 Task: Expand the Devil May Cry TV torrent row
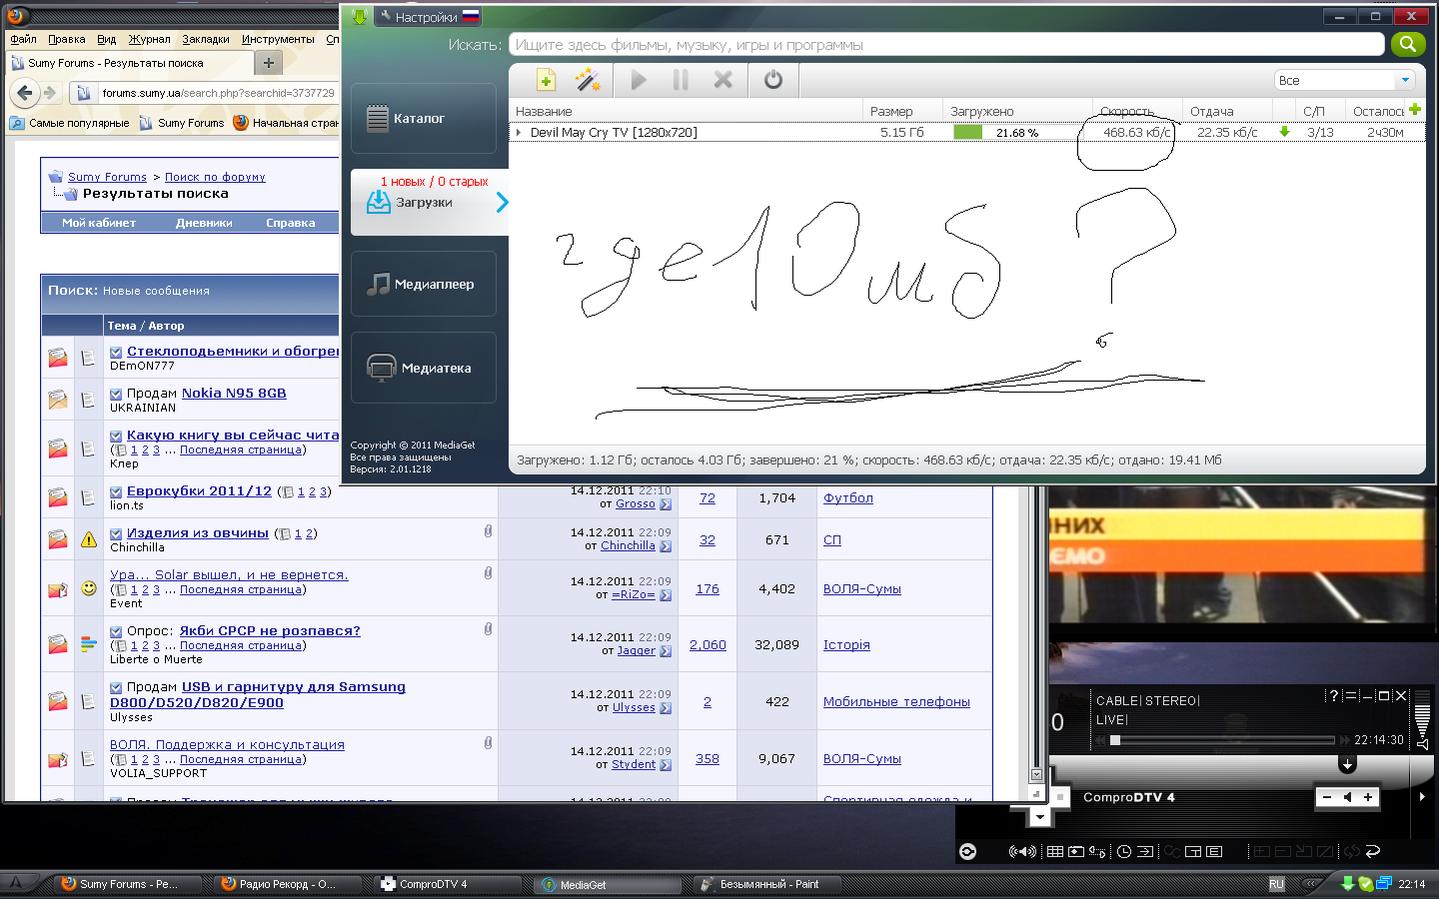[x=518, y=132]
